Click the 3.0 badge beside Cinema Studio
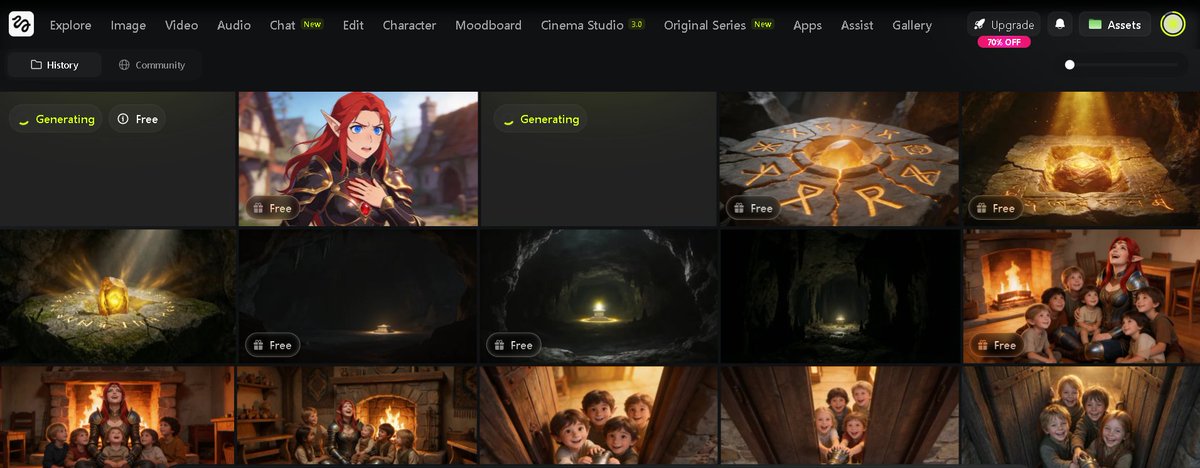The width and height of the screenshot is (1200, 468). pyautogui.click(x=637, y=24)
